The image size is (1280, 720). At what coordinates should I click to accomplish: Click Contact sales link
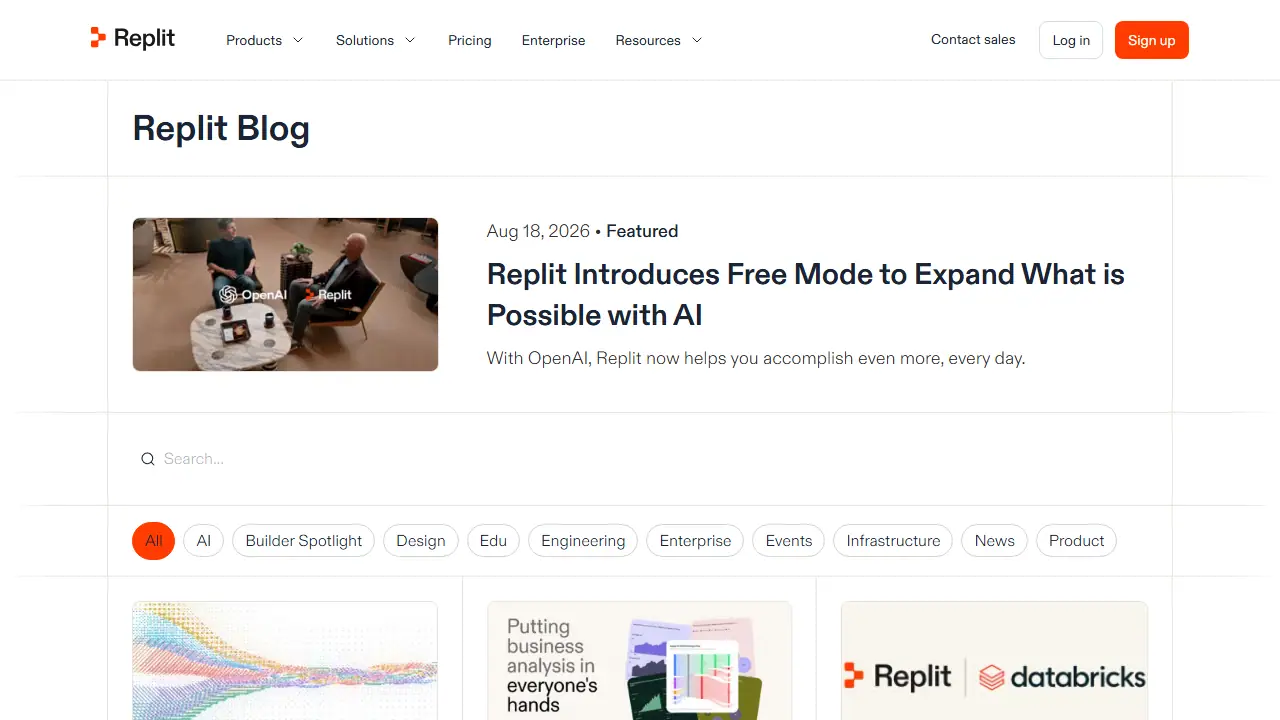click(973, 40)
